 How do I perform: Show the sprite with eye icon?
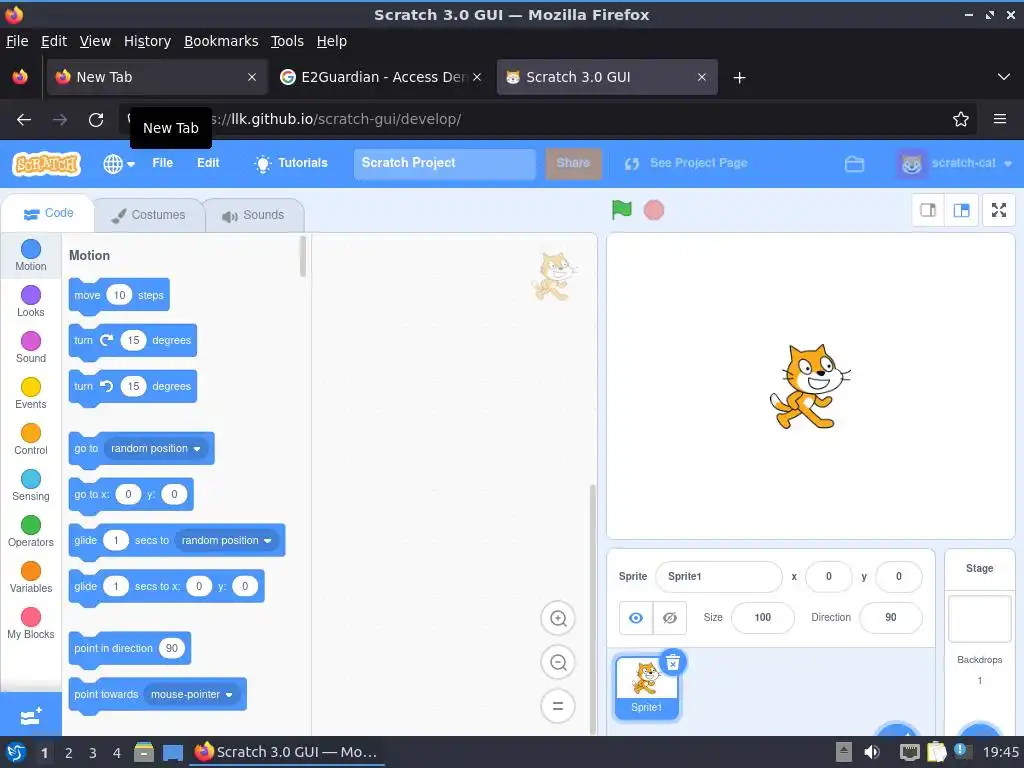[x=635, y=618]
